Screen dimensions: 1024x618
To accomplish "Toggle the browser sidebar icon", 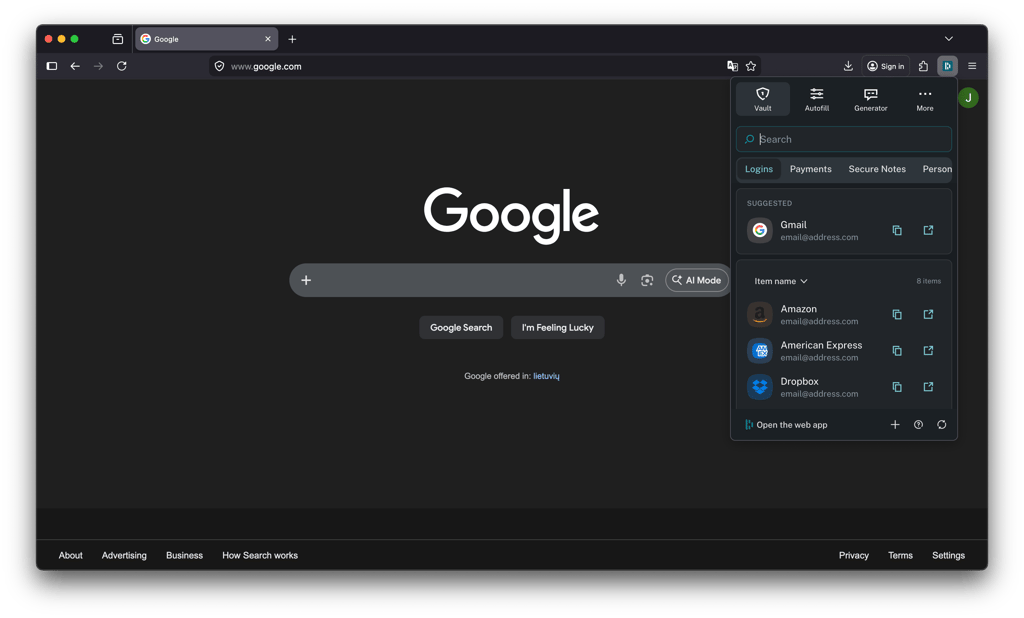I will (x=52, y=66).
